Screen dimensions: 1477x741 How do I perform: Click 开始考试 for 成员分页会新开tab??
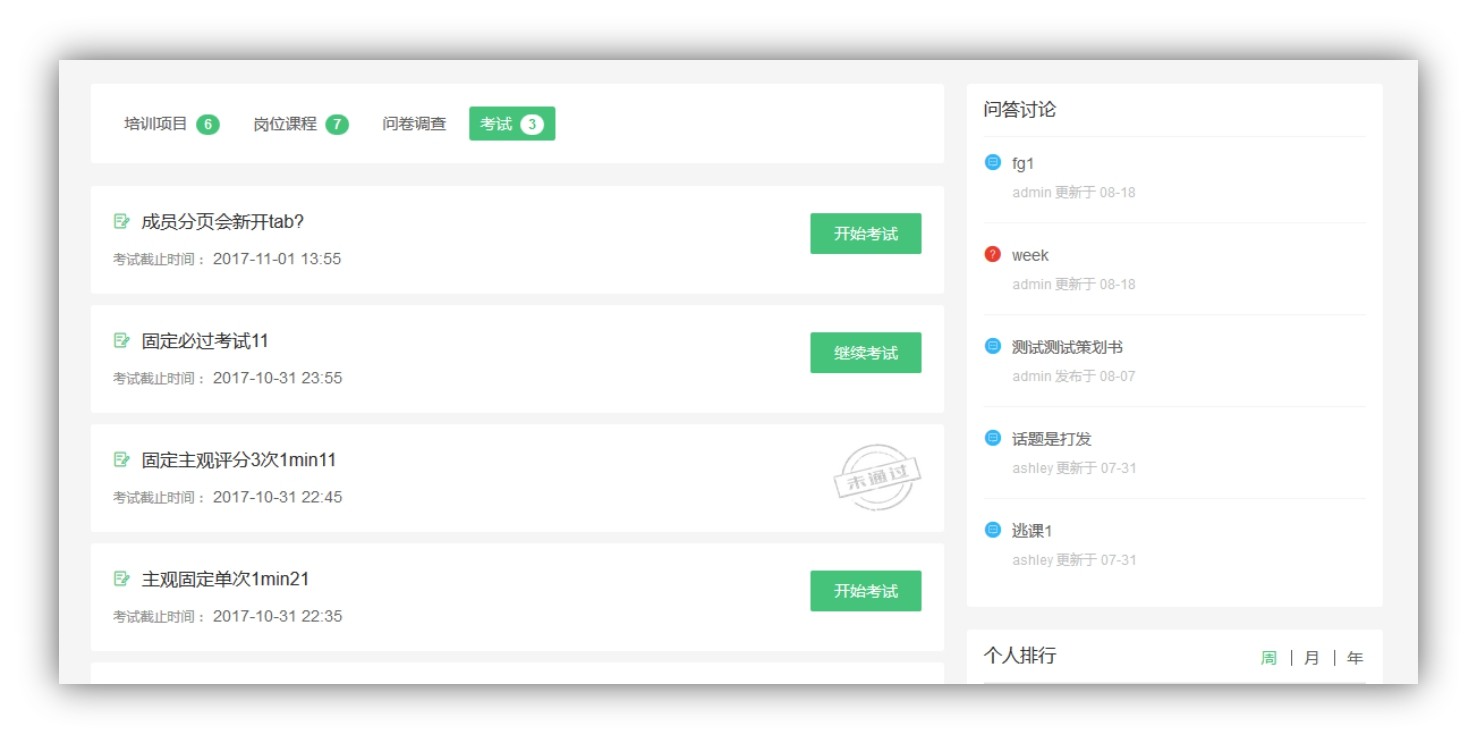865,233
